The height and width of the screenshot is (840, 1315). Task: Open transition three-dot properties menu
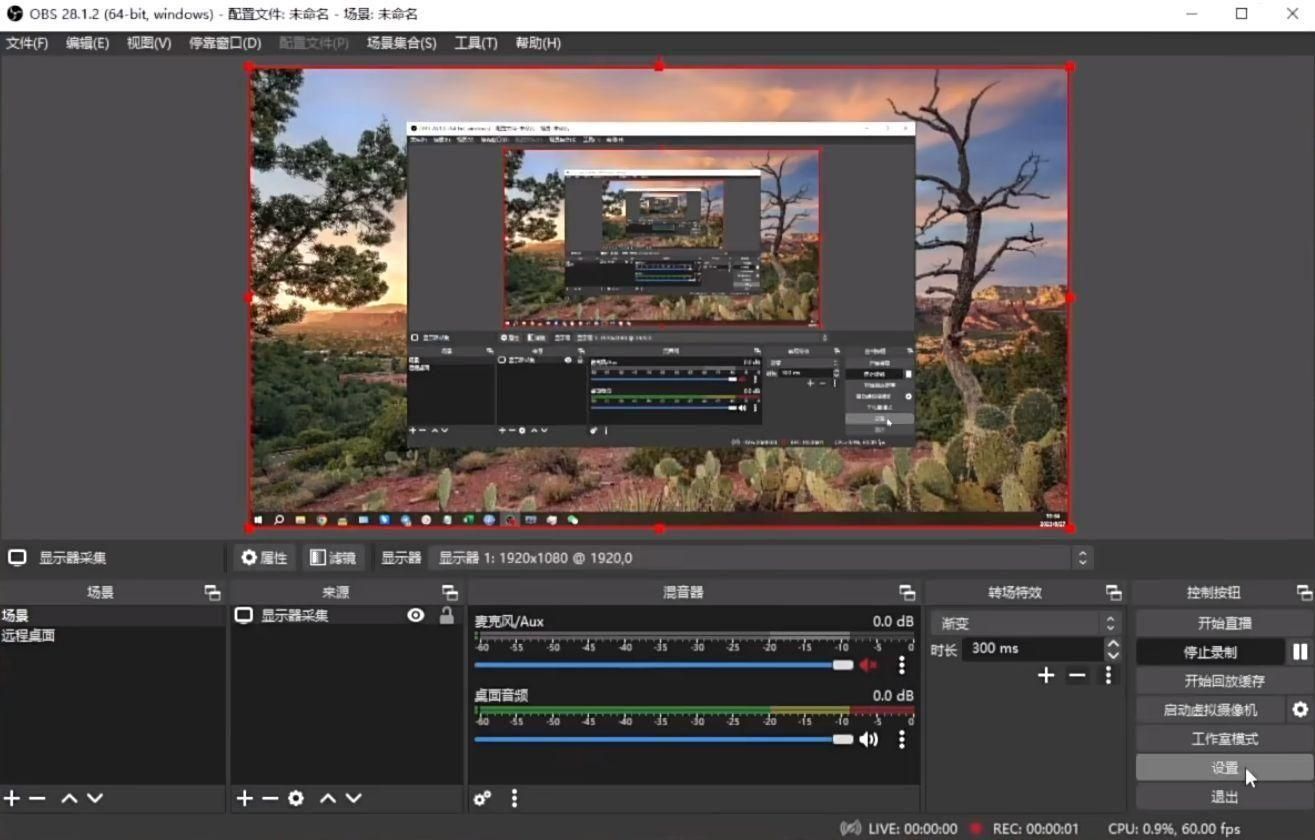[1108, 675]
